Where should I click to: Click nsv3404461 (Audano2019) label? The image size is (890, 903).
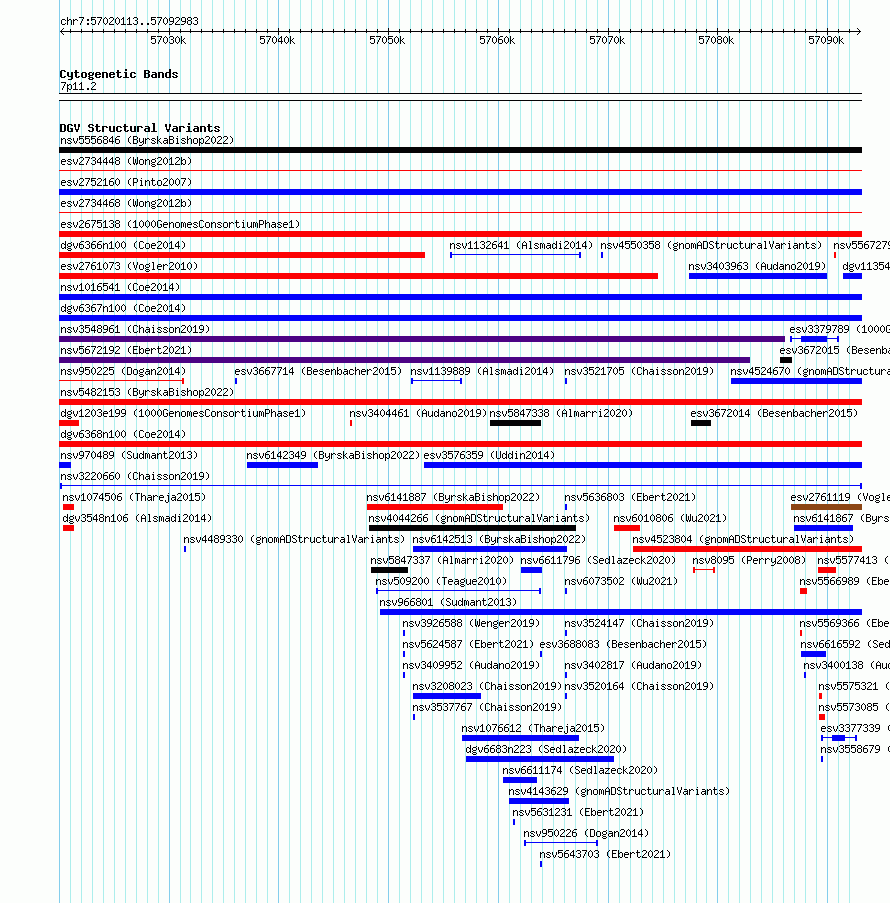[x=418, y=413]
